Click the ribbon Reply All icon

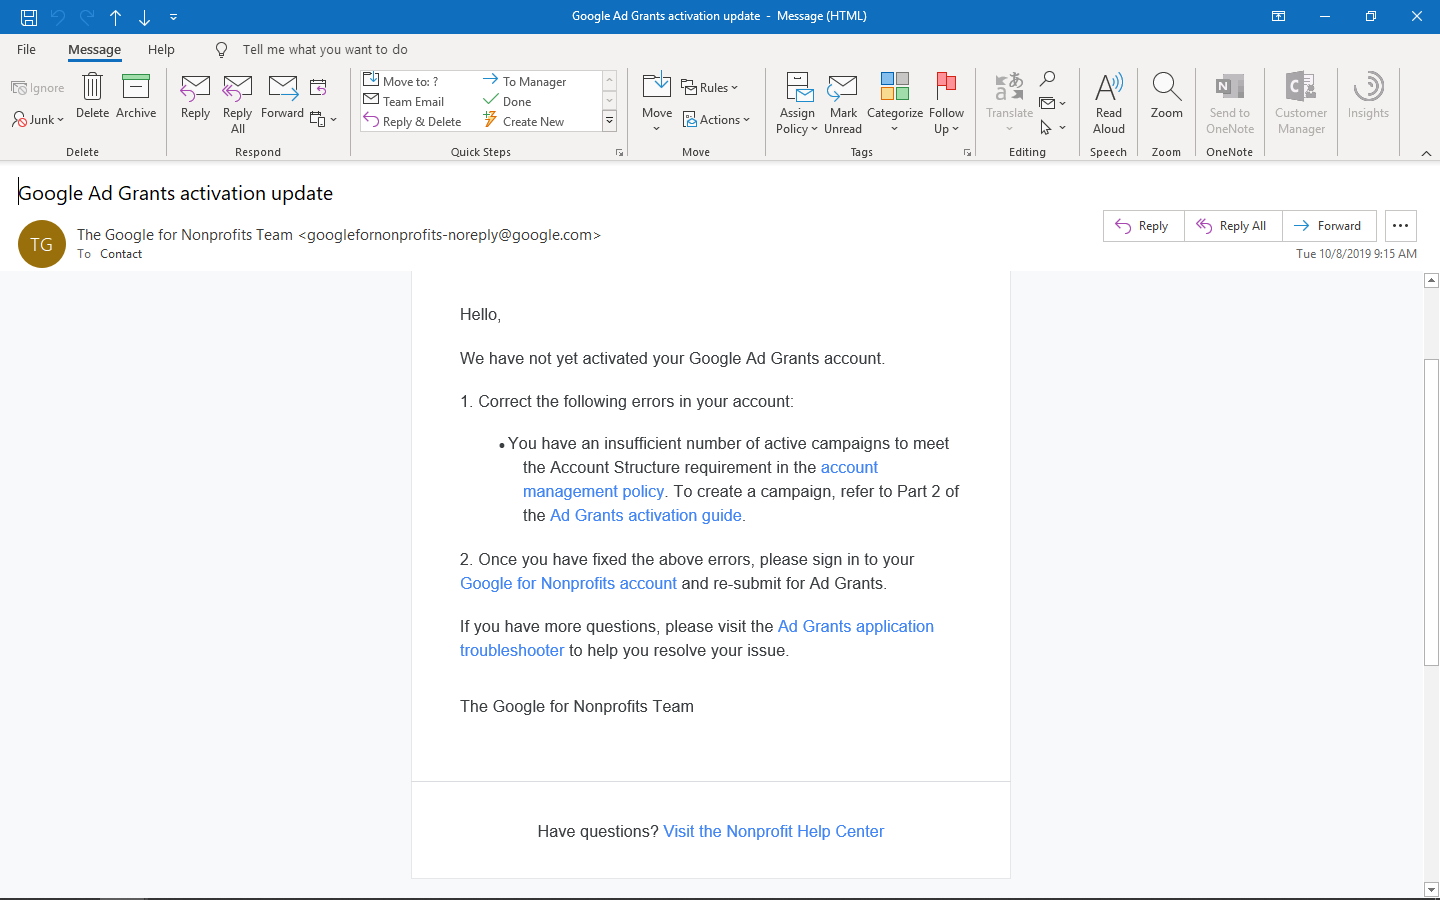pos(237,103)
